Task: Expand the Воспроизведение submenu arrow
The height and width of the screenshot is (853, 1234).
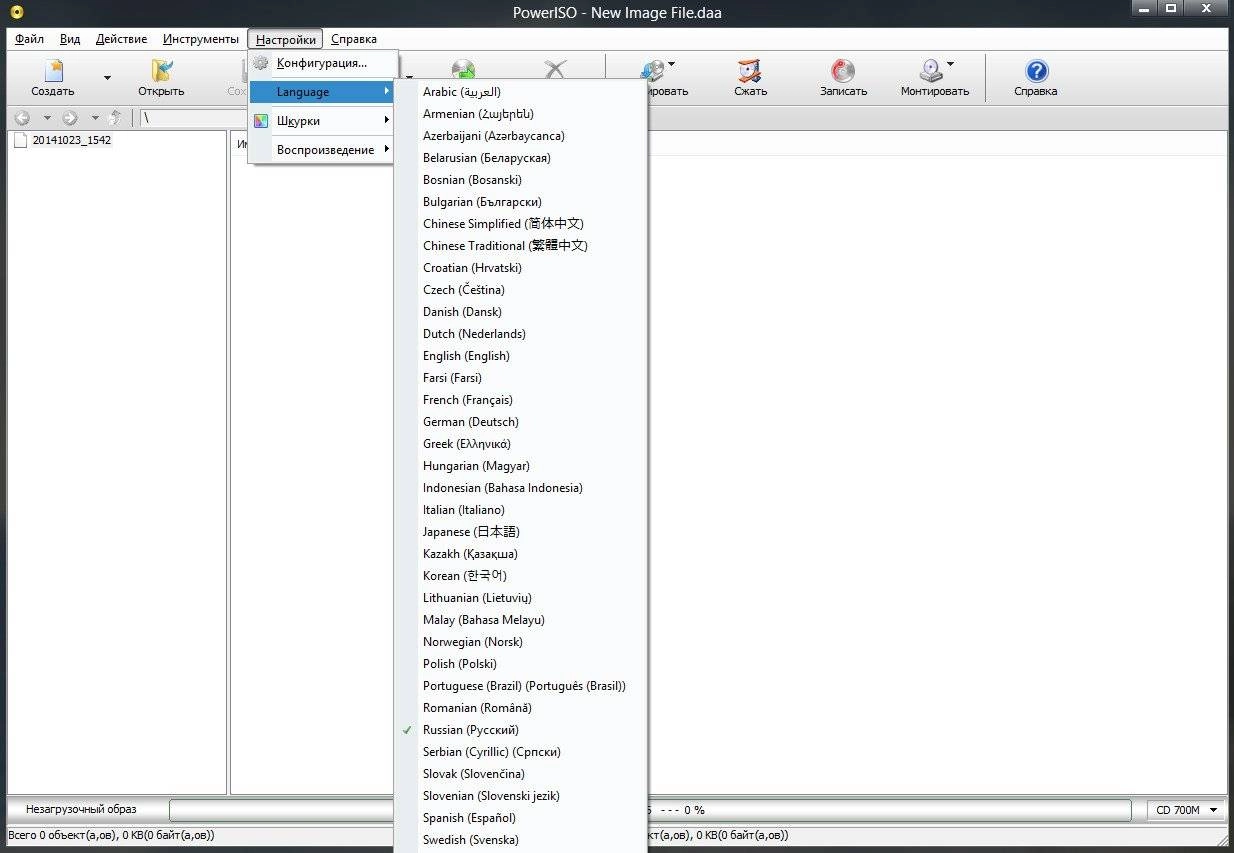Action: point(386,150)
